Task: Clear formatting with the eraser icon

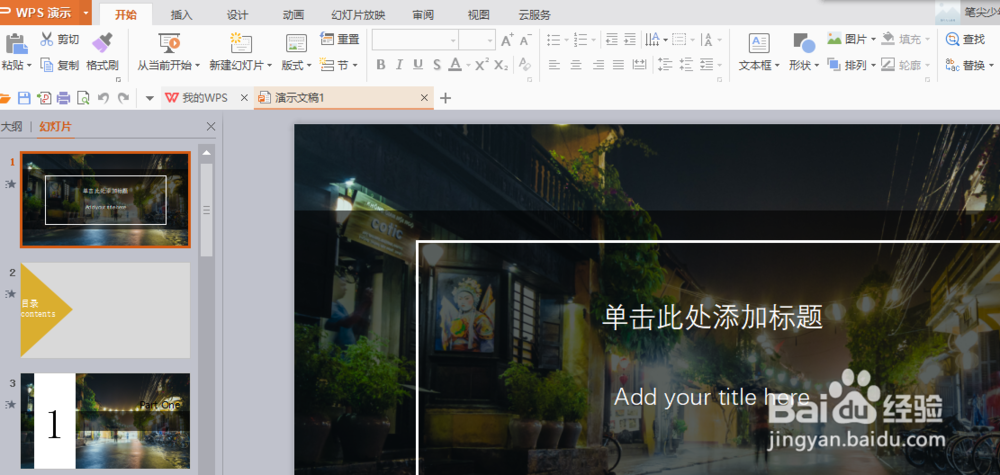Action: pyautogui.click(x=524, y=64)
